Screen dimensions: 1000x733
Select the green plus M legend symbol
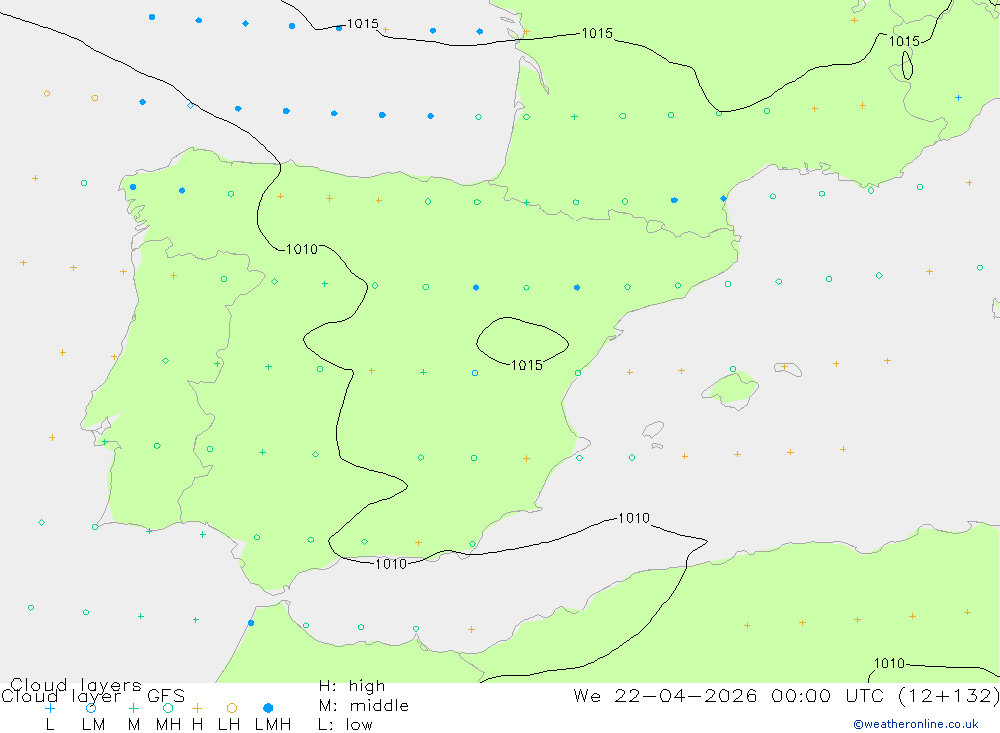[x=133, y=708]
